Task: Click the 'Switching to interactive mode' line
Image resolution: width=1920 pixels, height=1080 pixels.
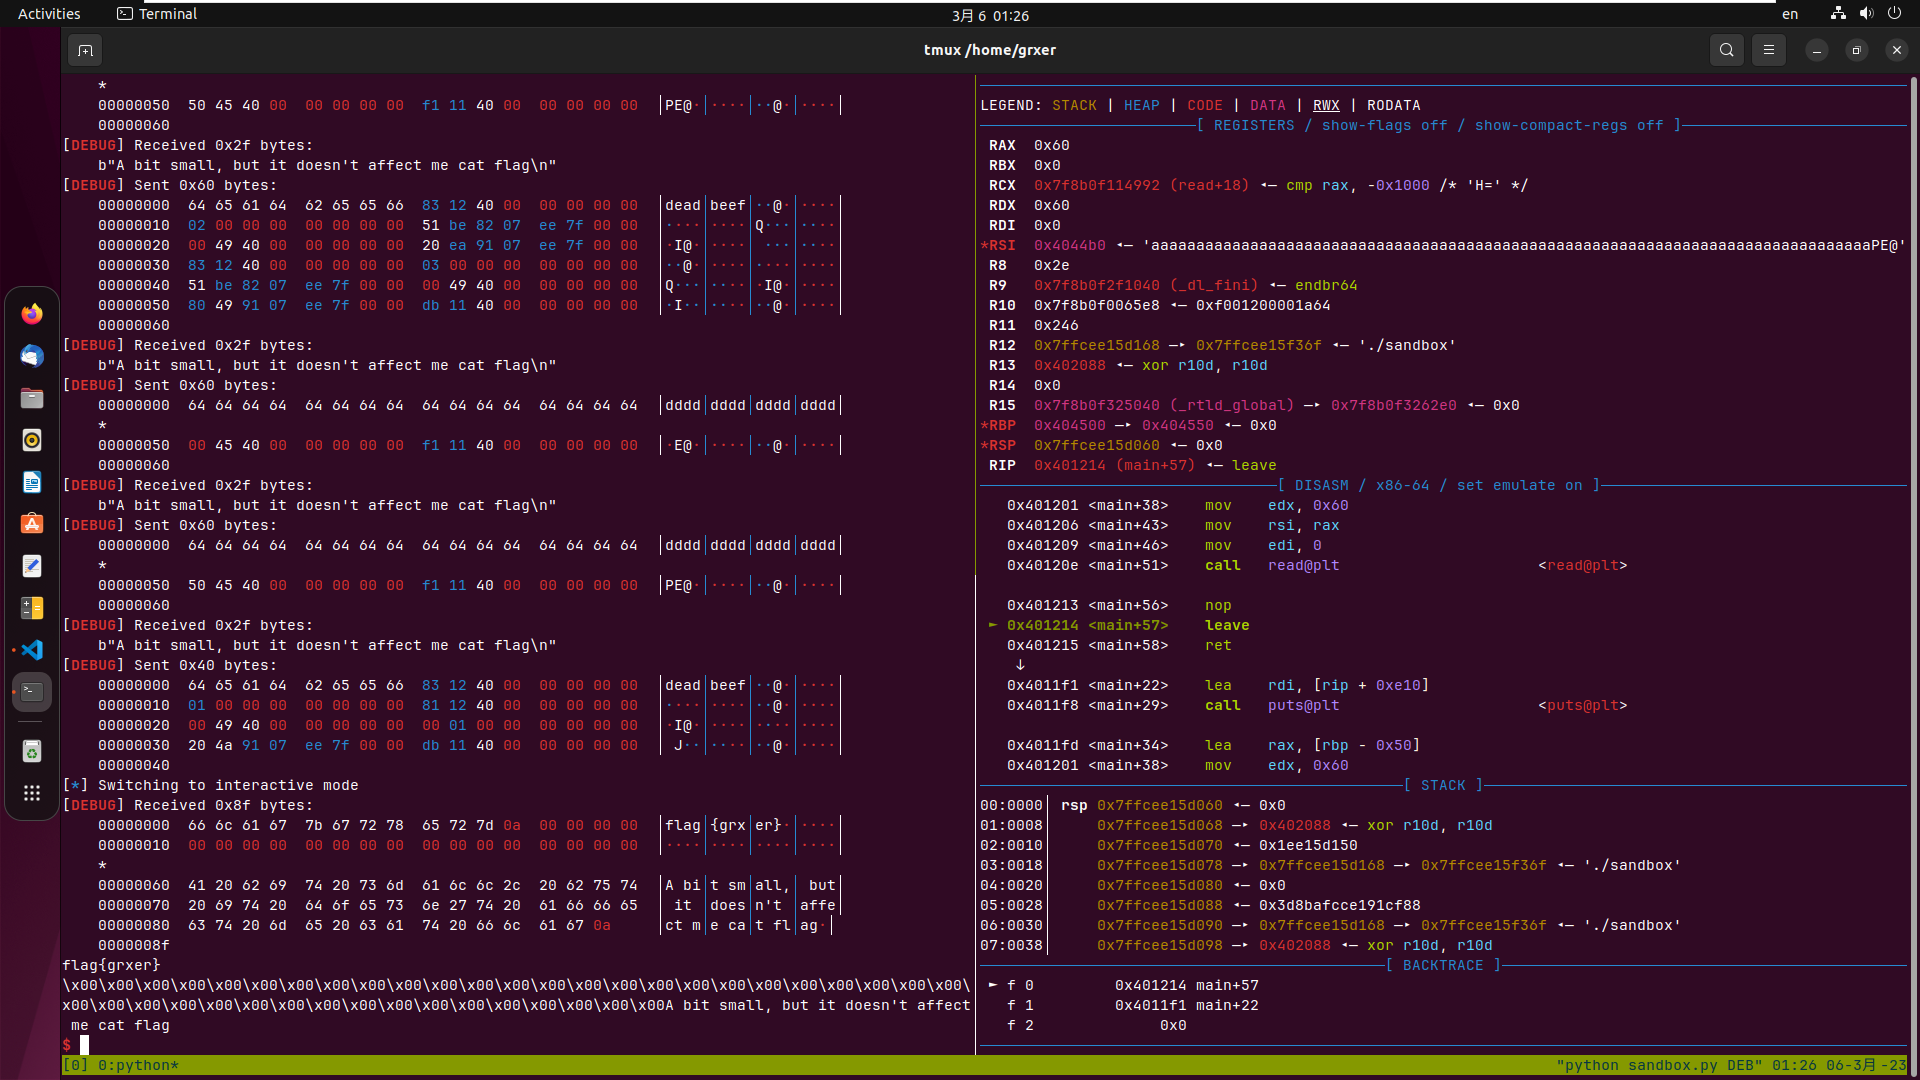Action: pyautogui.click(x=210, y=785)
